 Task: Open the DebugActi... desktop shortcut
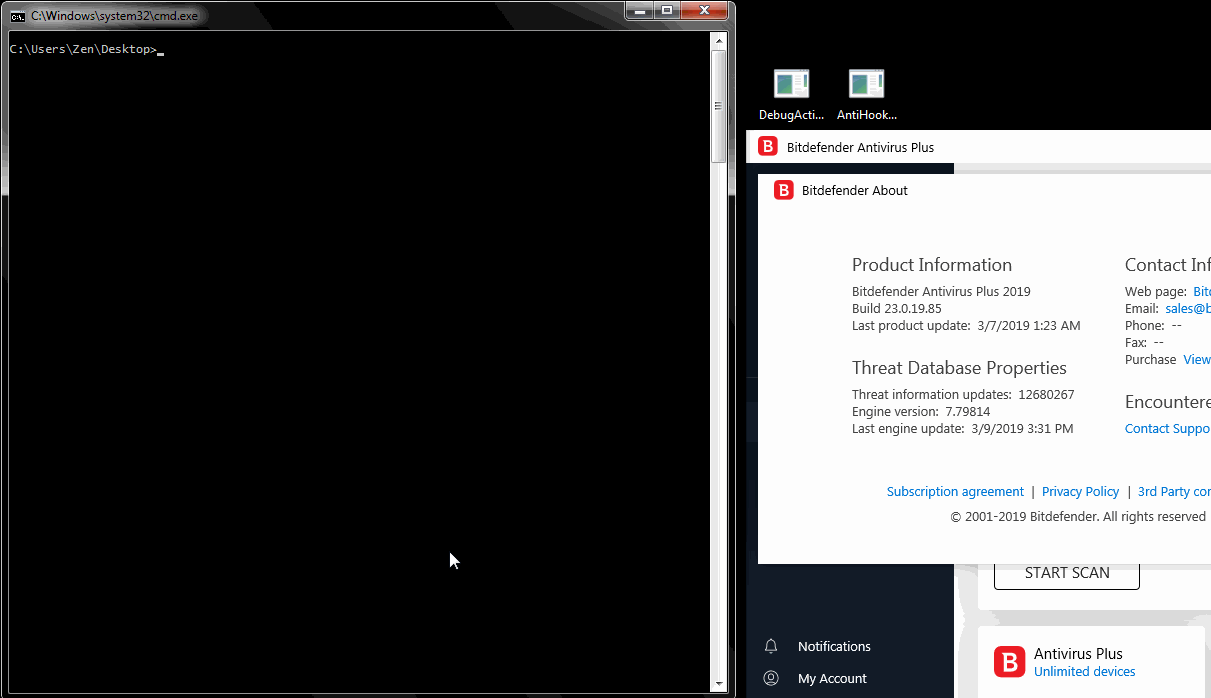pos(792,96)
